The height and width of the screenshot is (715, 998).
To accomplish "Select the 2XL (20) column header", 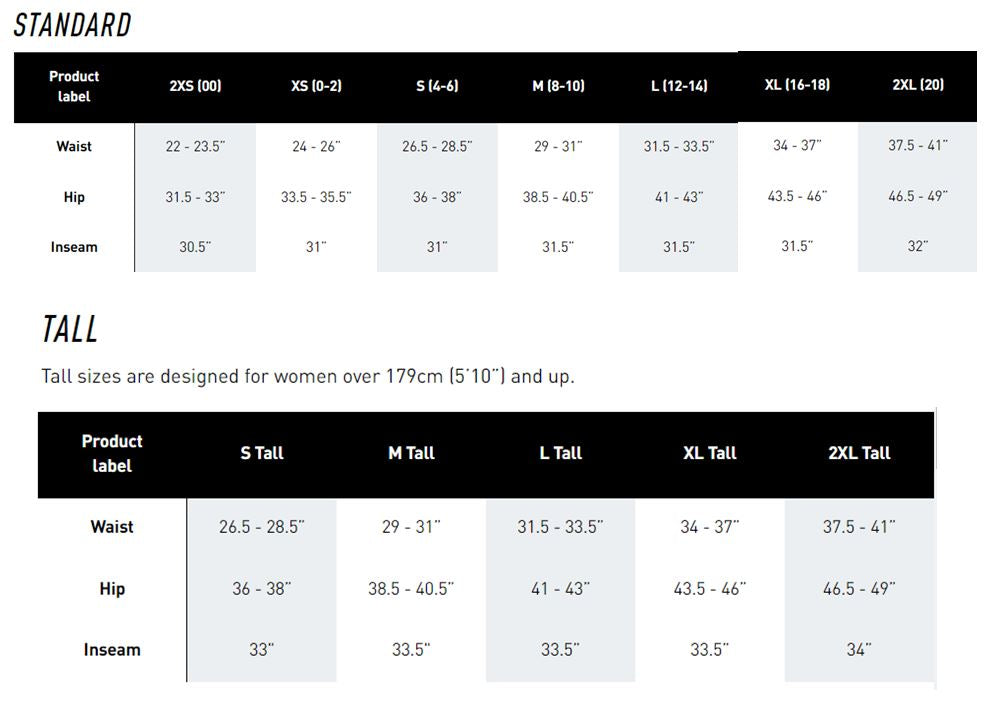I will [x=918, y=84].
